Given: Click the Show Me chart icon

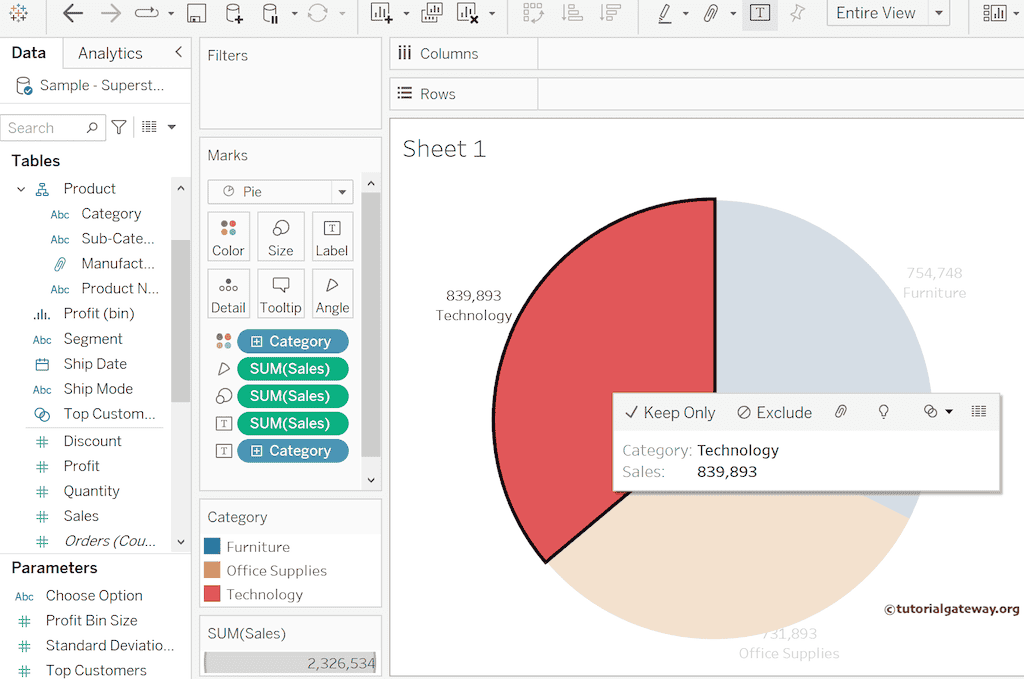Looking at the screenshot, I should point(994,13).
